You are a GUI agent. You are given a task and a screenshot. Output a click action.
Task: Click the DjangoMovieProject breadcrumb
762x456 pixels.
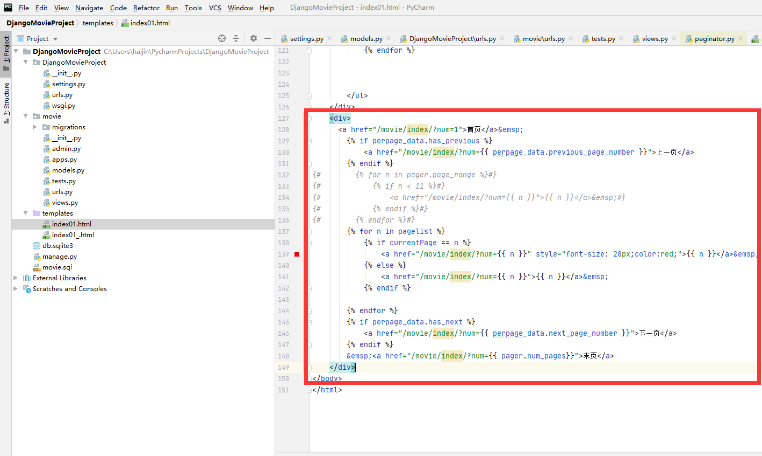(x=40, y=23)
